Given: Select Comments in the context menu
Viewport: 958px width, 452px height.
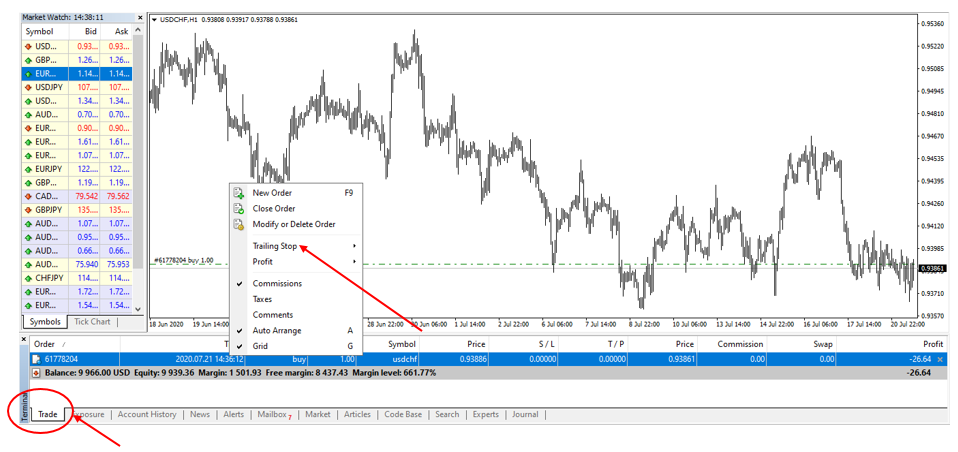Looking at the screenshot, I should [x=272, y=315].
